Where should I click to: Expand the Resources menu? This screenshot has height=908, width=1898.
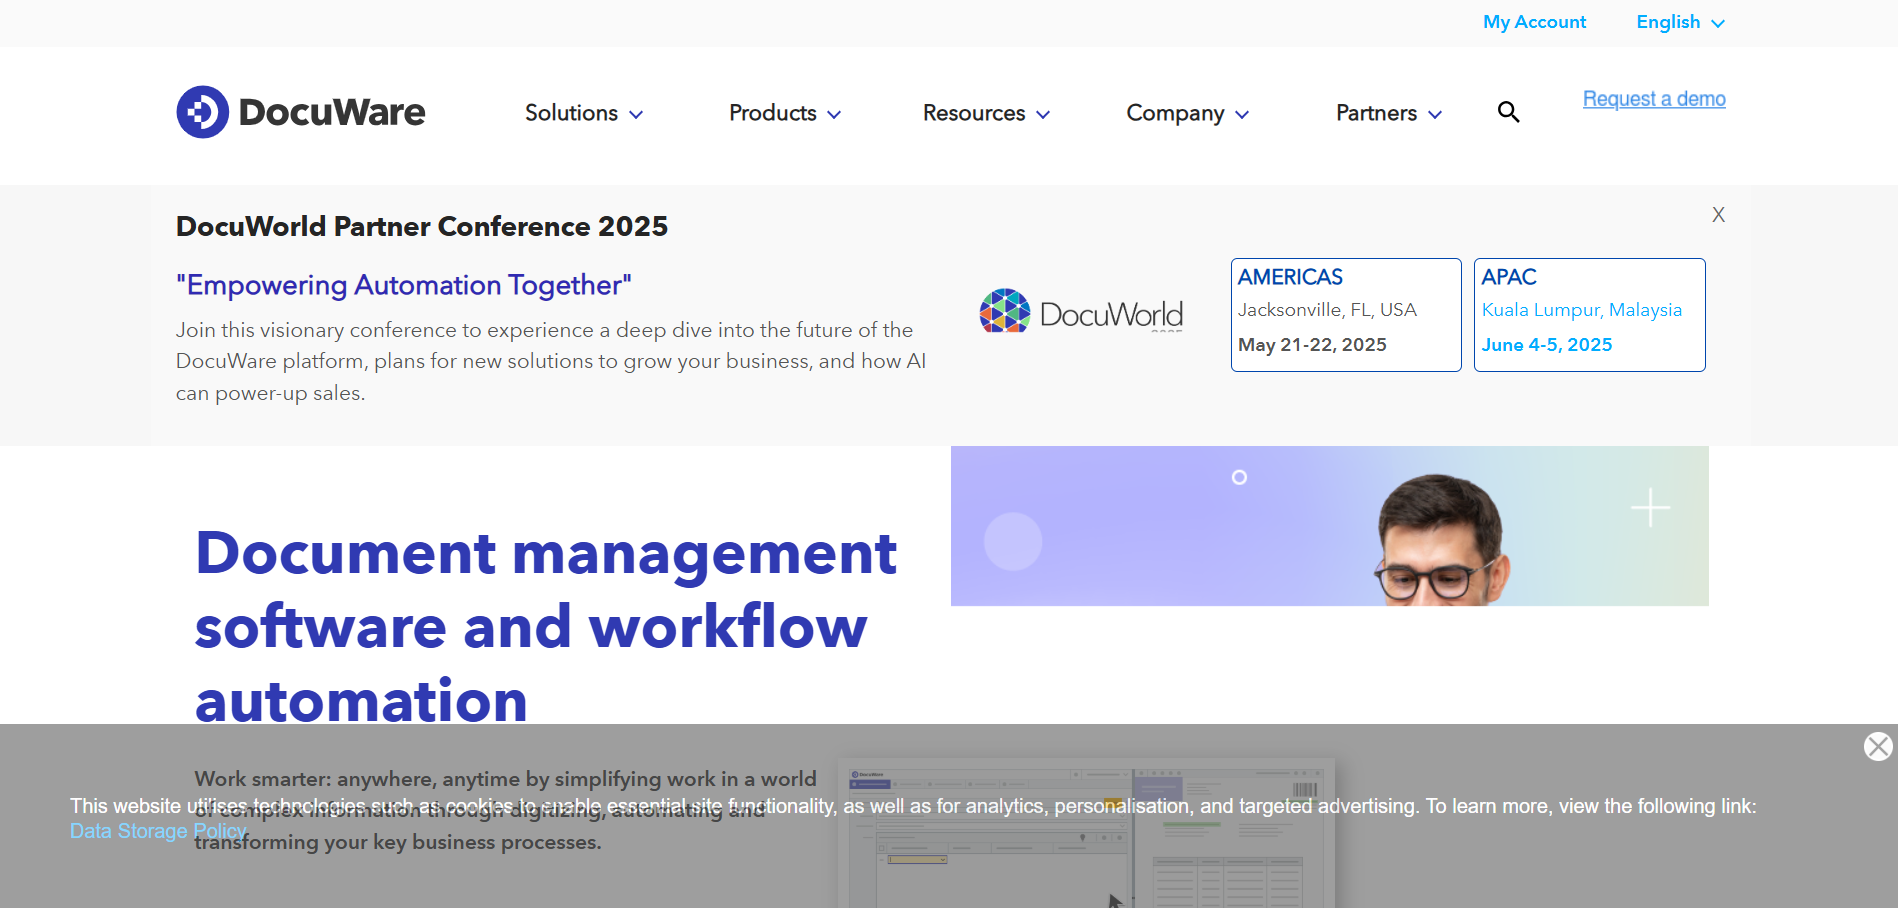click(986, 113)
